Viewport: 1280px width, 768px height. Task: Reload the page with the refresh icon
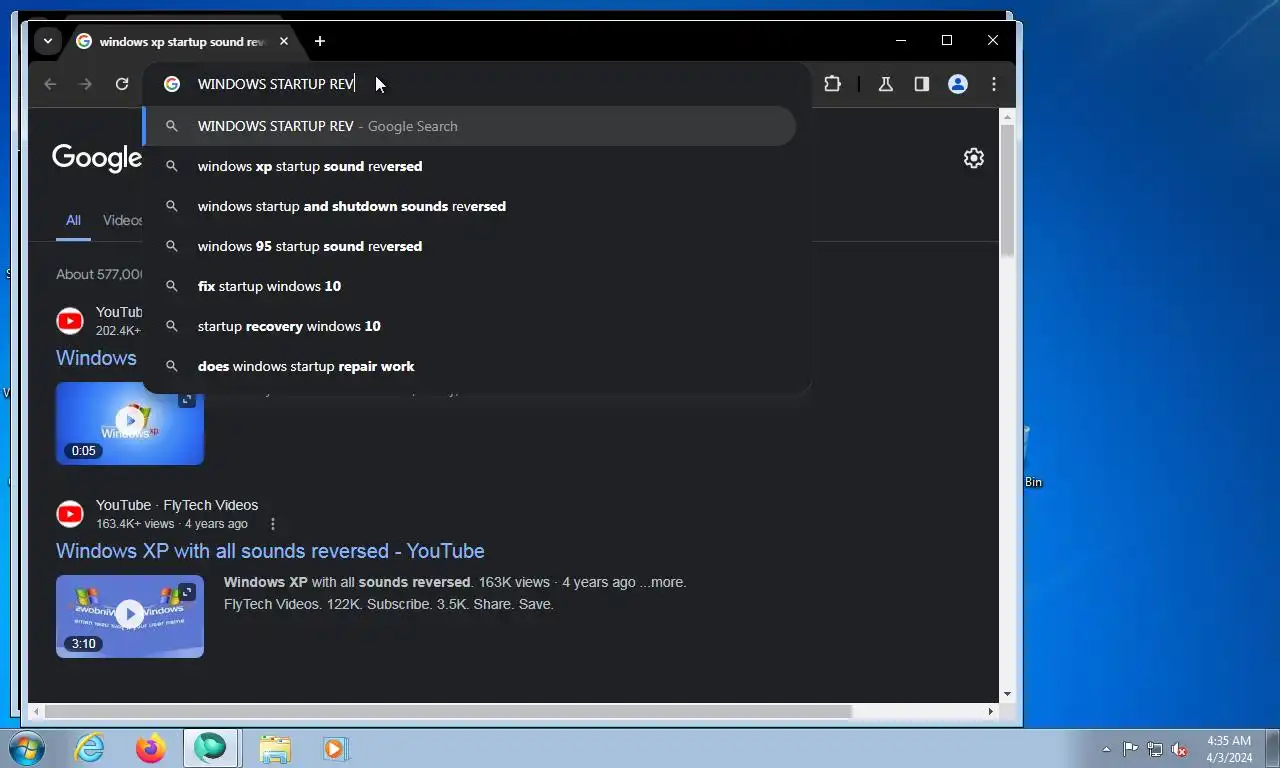(122, 84)
